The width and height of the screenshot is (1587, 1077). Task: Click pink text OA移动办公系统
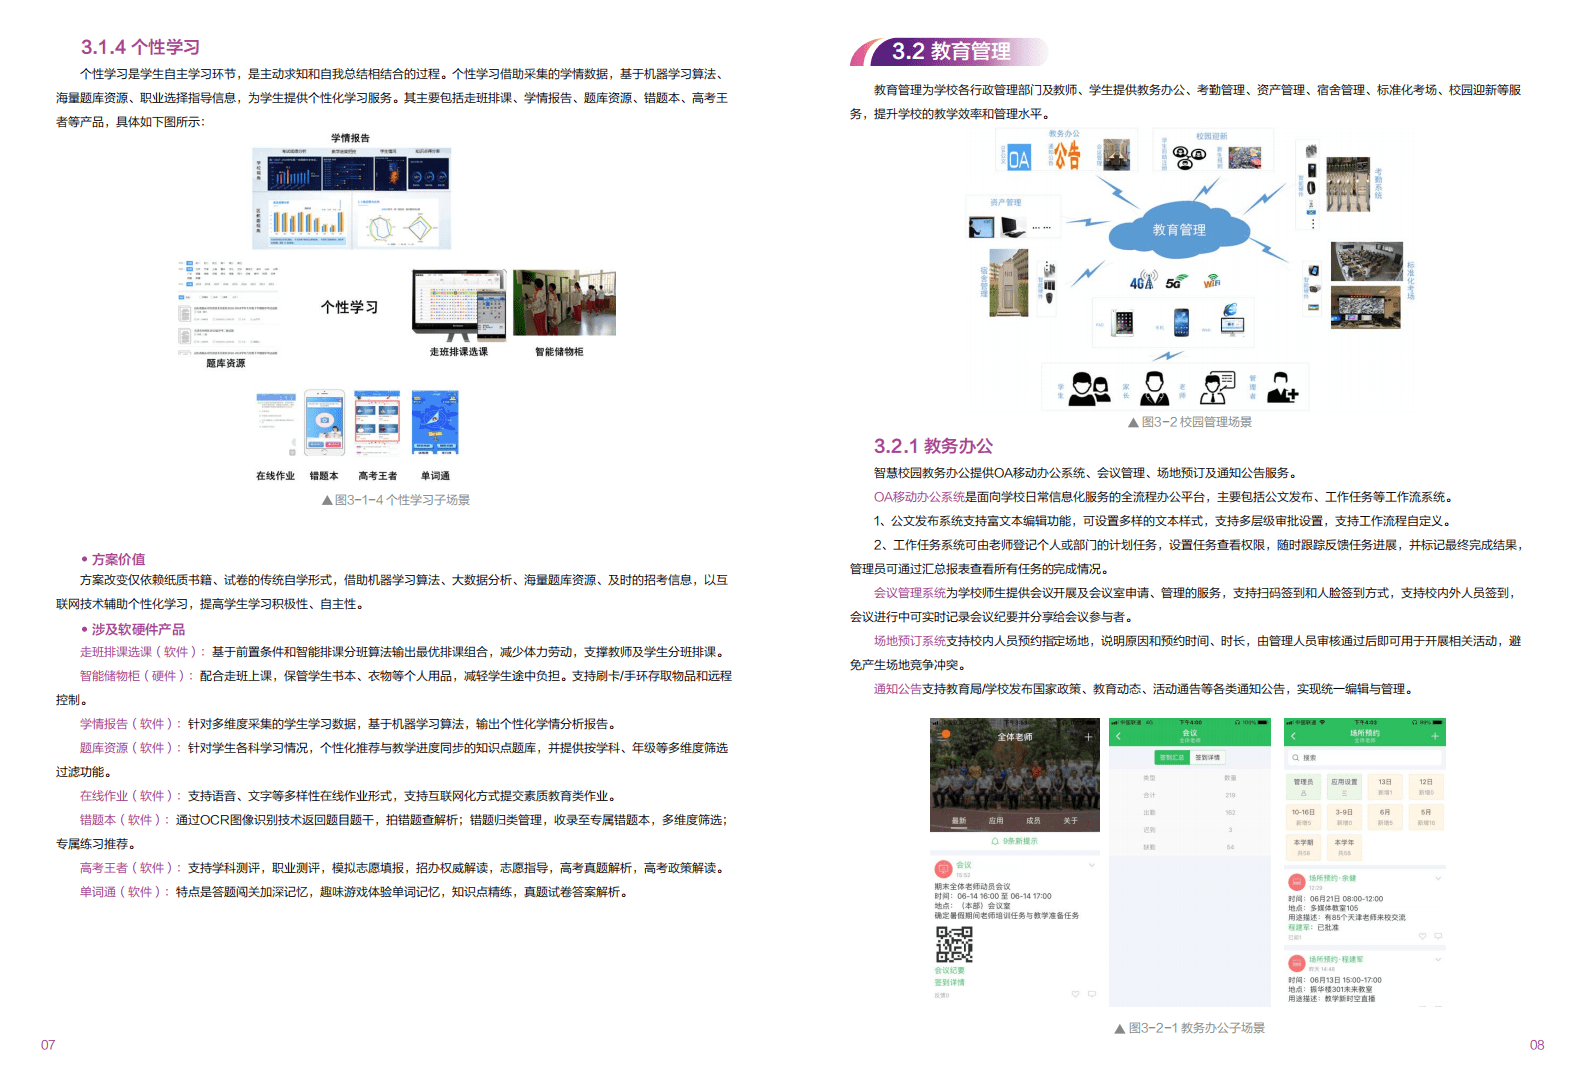(x=920, y=497)
